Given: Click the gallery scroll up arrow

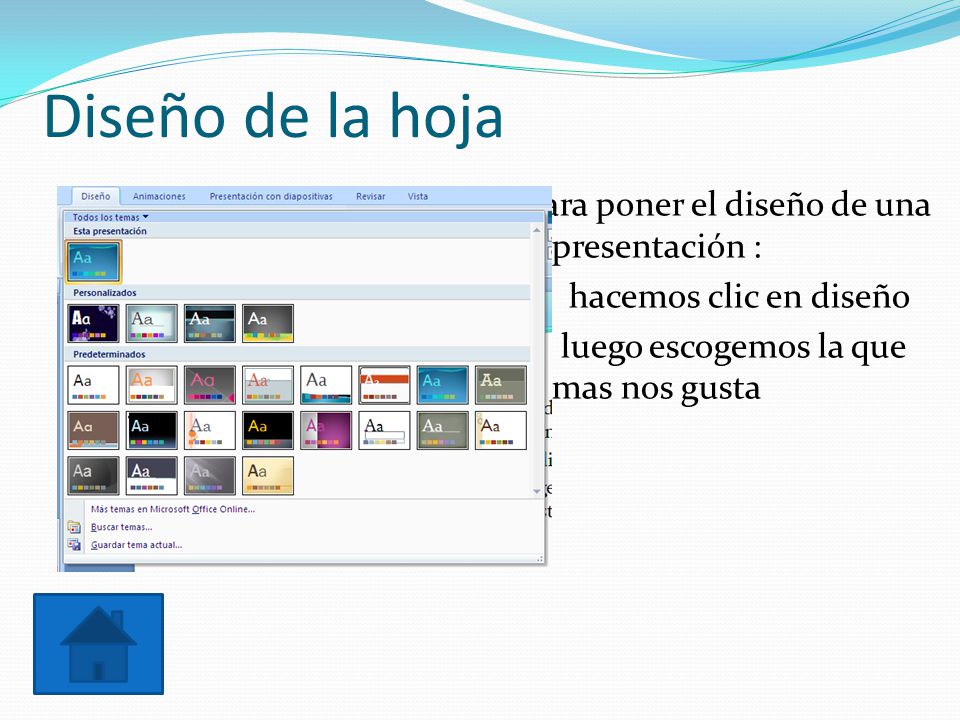Looking at the screenshot, I should [537, 230].
